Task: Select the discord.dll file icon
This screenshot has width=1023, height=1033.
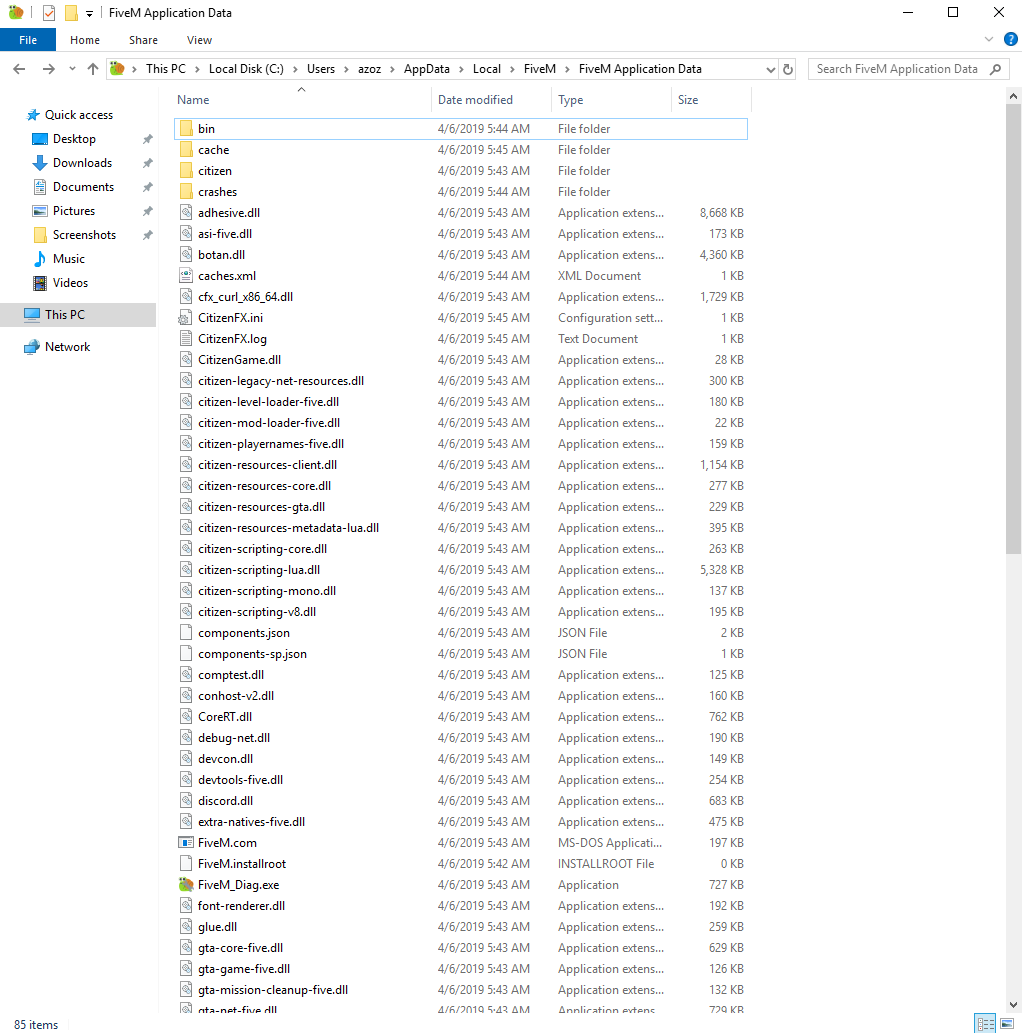Action: tap(186, 800)
